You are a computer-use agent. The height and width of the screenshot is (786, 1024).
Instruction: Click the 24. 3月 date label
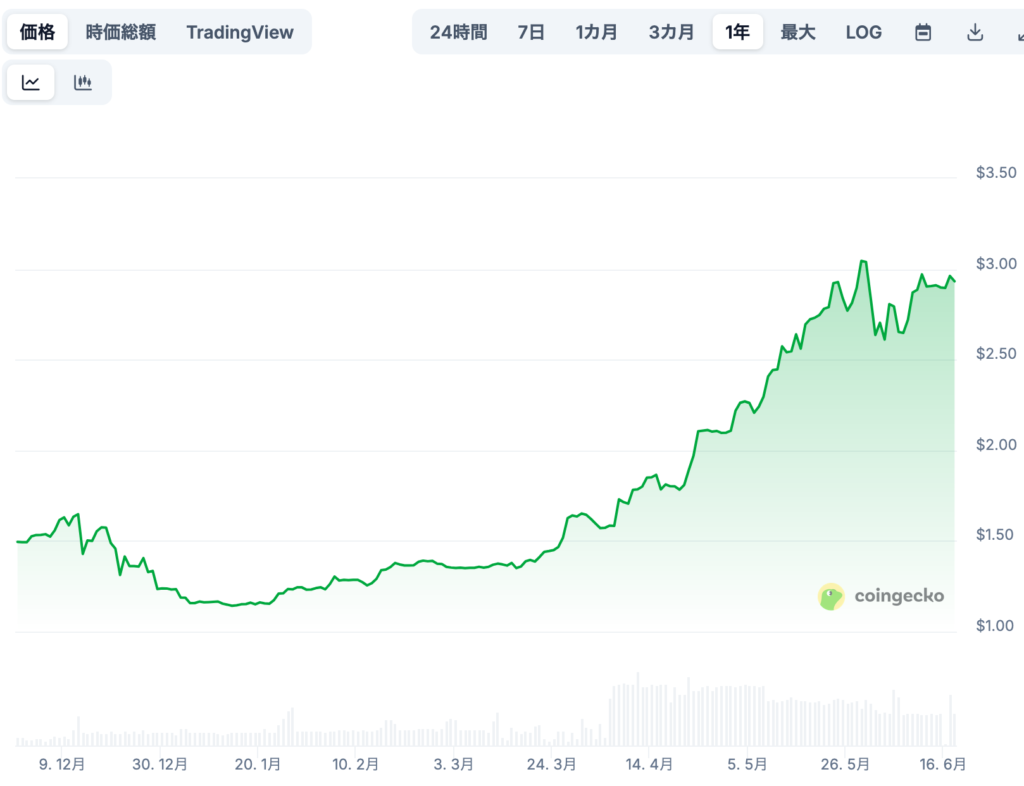click(551, 764)
